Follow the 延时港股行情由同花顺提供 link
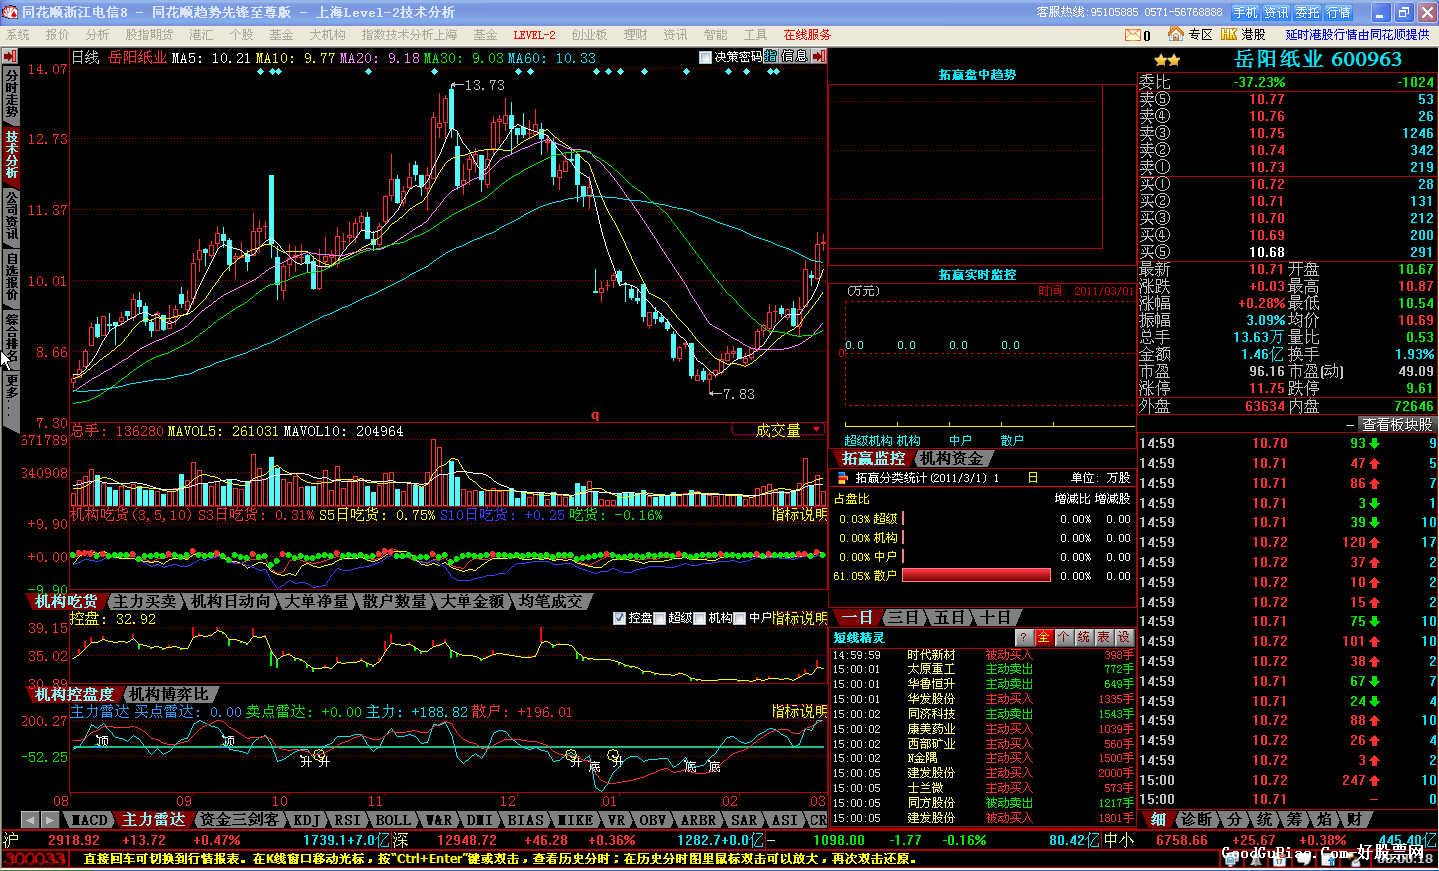The image size is (1439, 871). 1357,35
